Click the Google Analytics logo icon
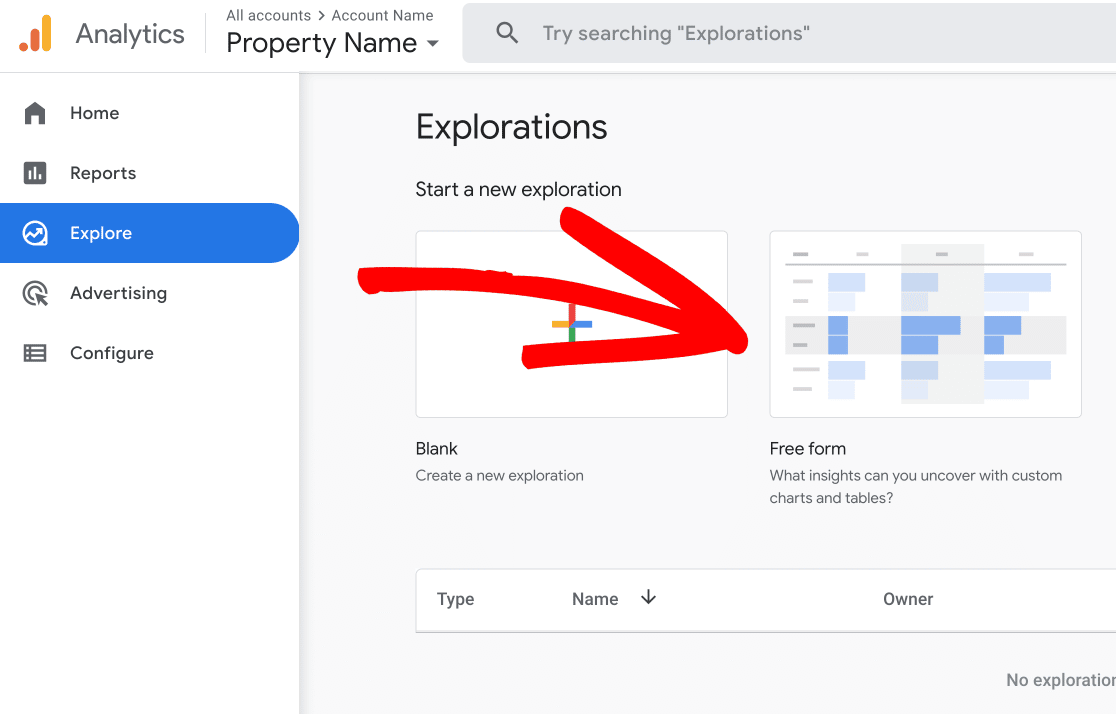Viewport: 1116px width, 714px height. (35, 34)
